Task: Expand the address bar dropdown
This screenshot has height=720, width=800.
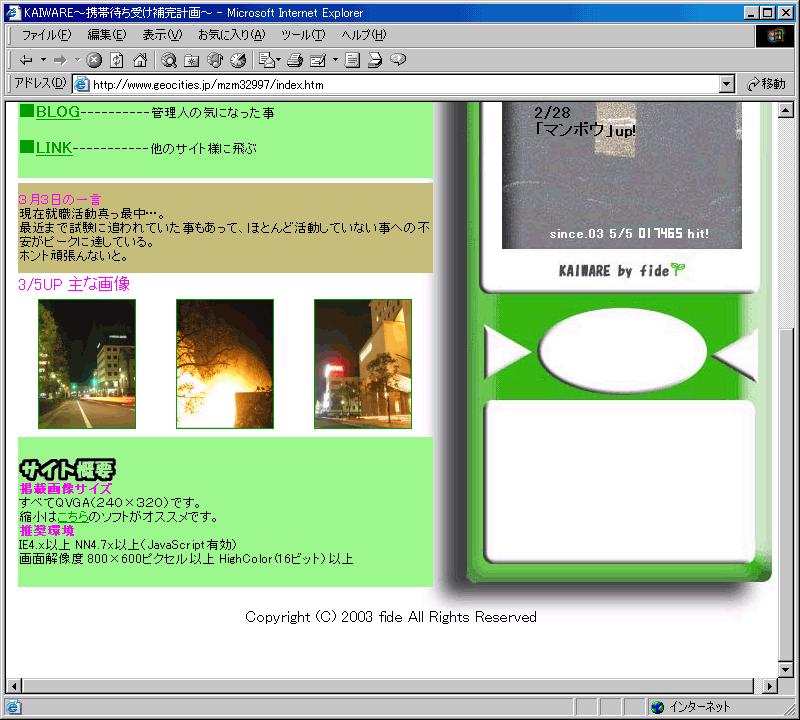Action: (727, 84)
